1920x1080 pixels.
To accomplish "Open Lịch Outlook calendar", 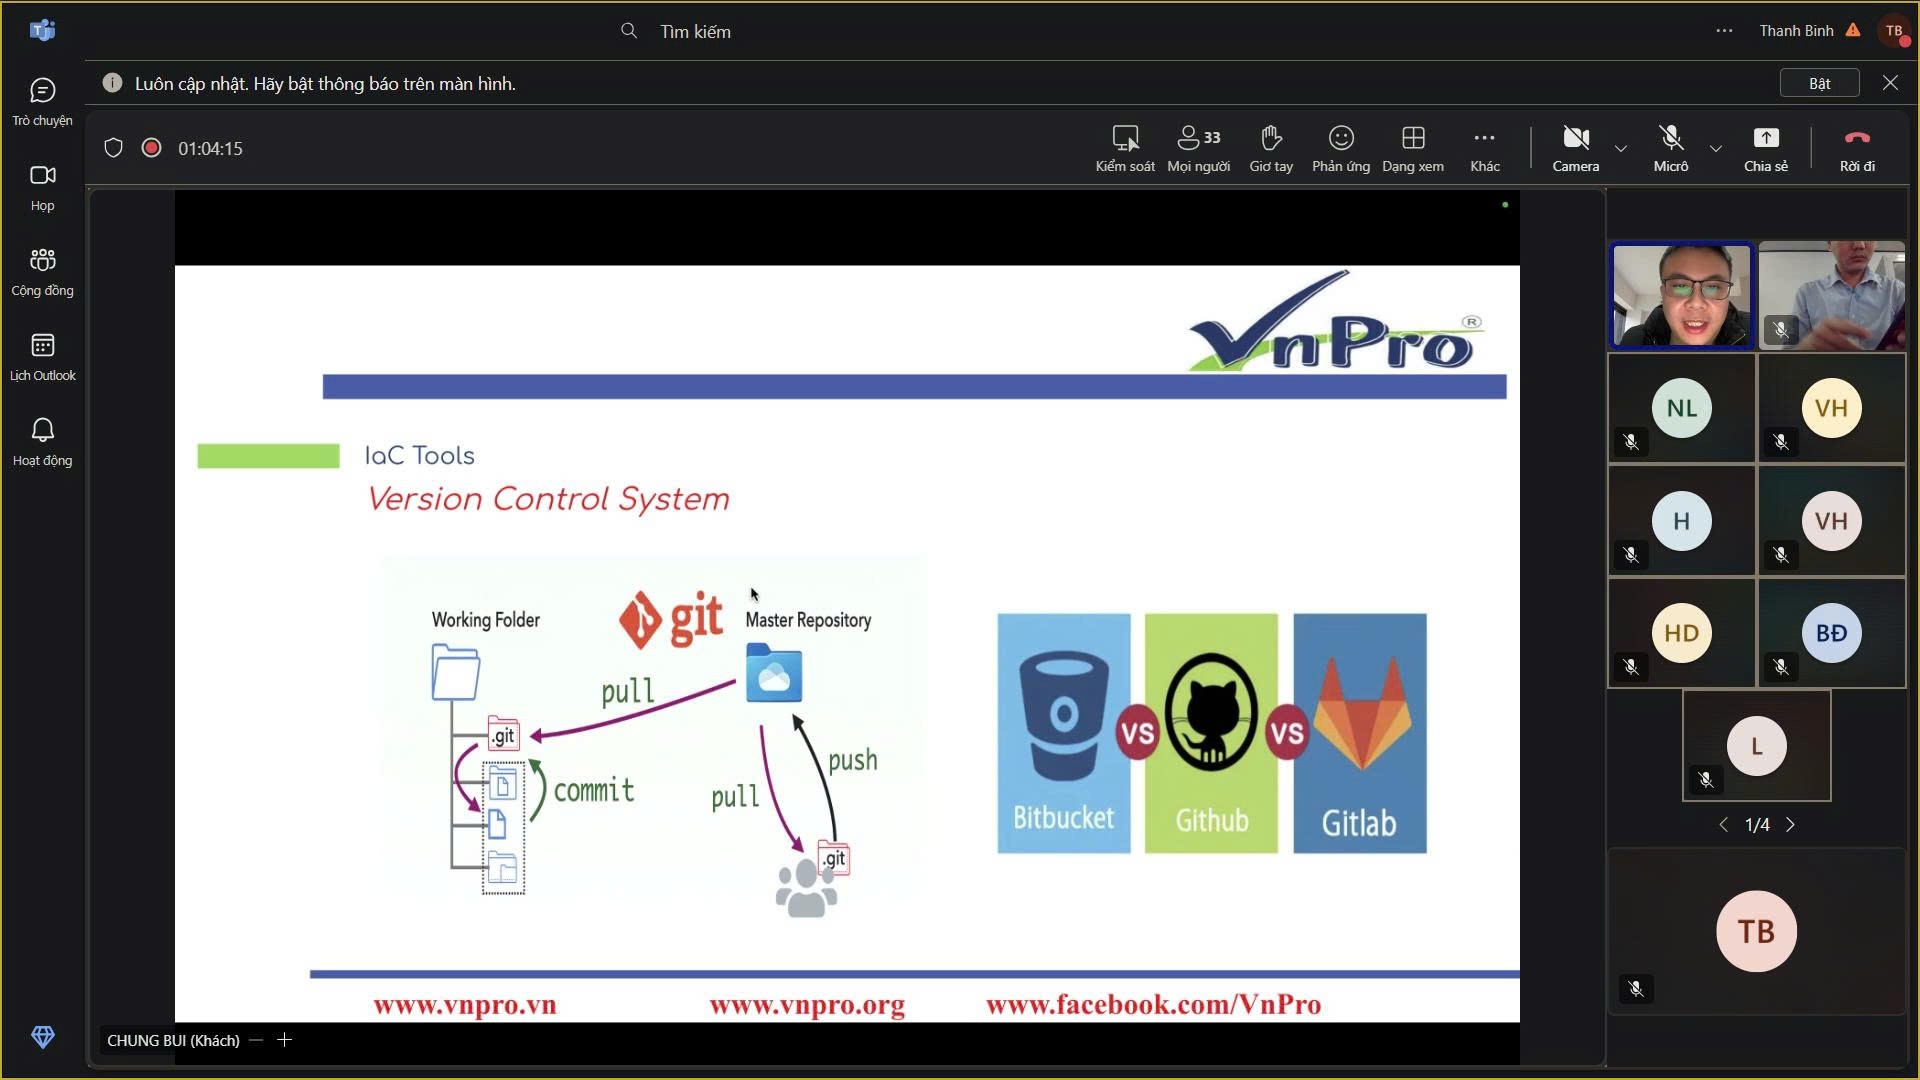I will (42, 357).
